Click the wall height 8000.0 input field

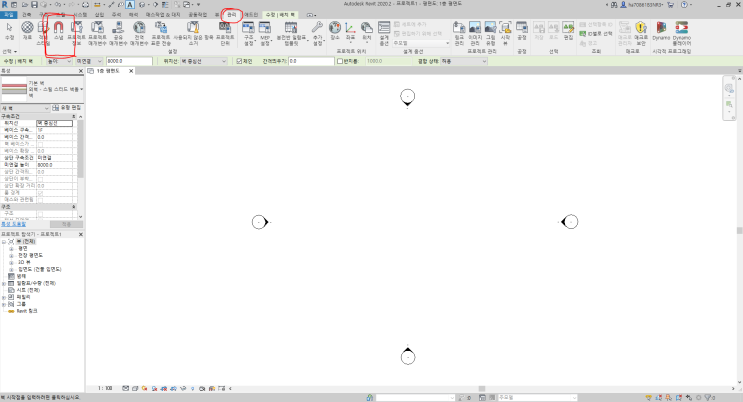129,61
